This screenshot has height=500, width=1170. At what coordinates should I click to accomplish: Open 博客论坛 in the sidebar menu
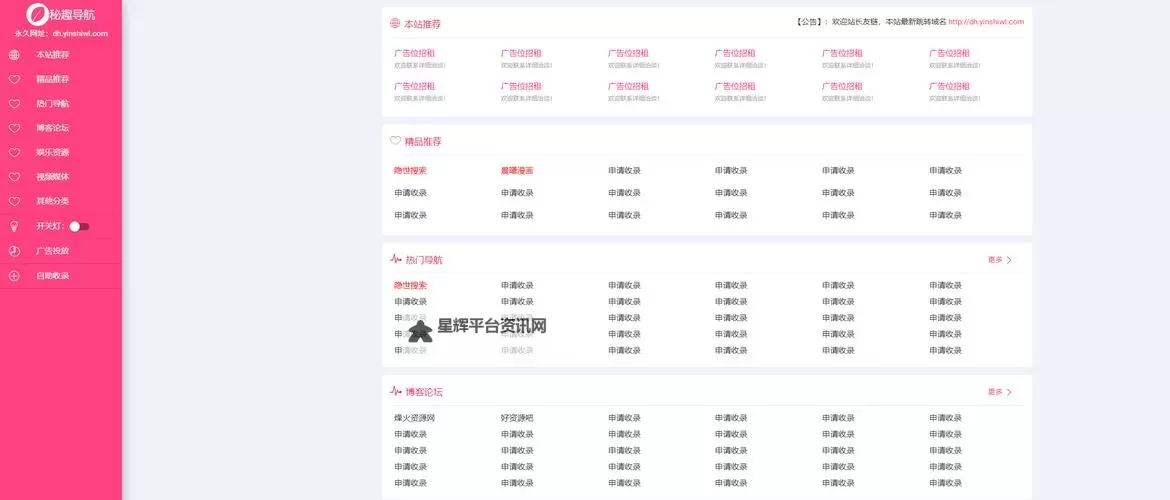52,128
